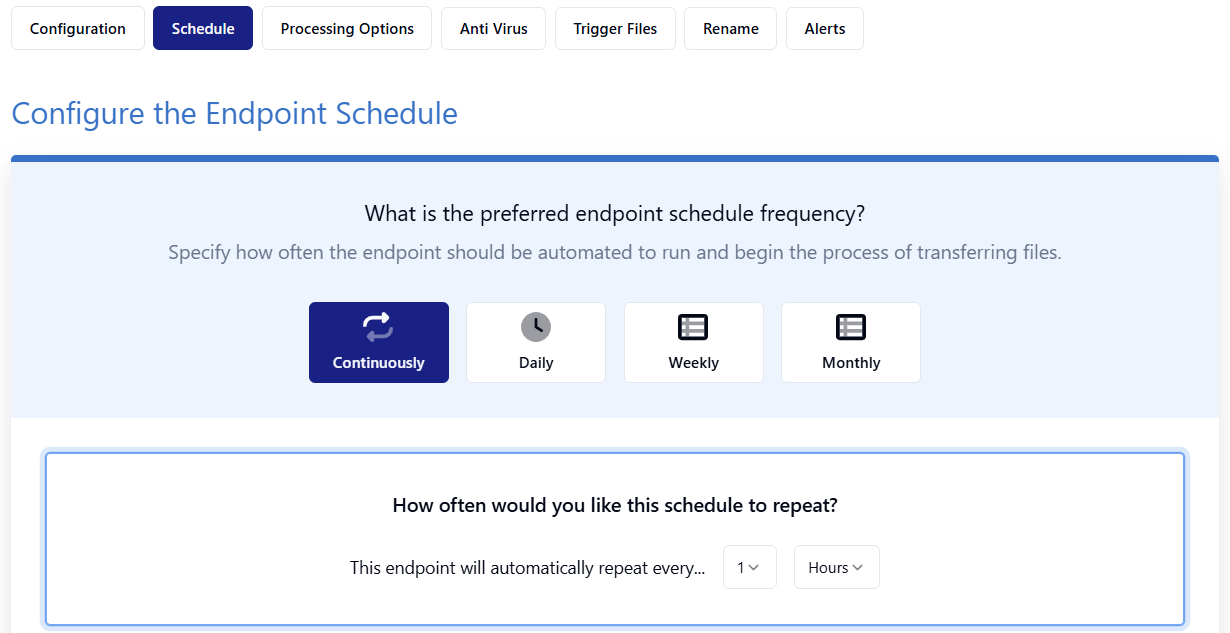This screenshot has height=633, width=1230.
Task: Click the list icon above Monthly
Action: pyautogui.click(x=851, y=327)
